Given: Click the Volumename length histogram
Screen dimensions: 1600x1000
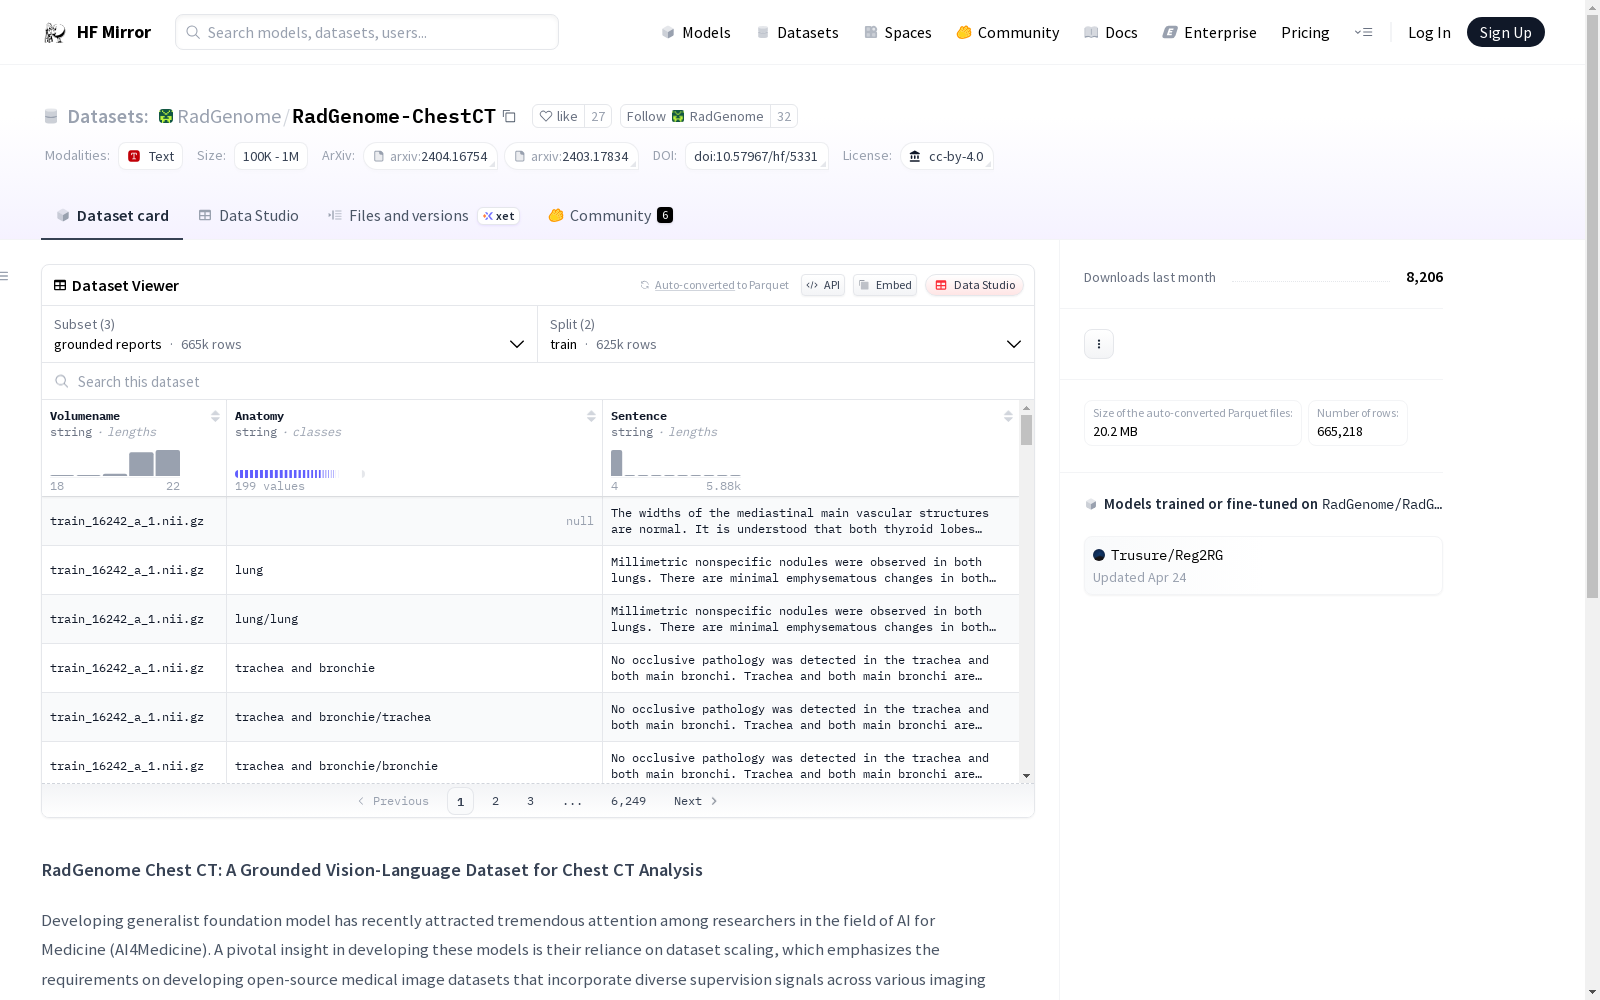Looking at the screenshot, I should 115,463.
